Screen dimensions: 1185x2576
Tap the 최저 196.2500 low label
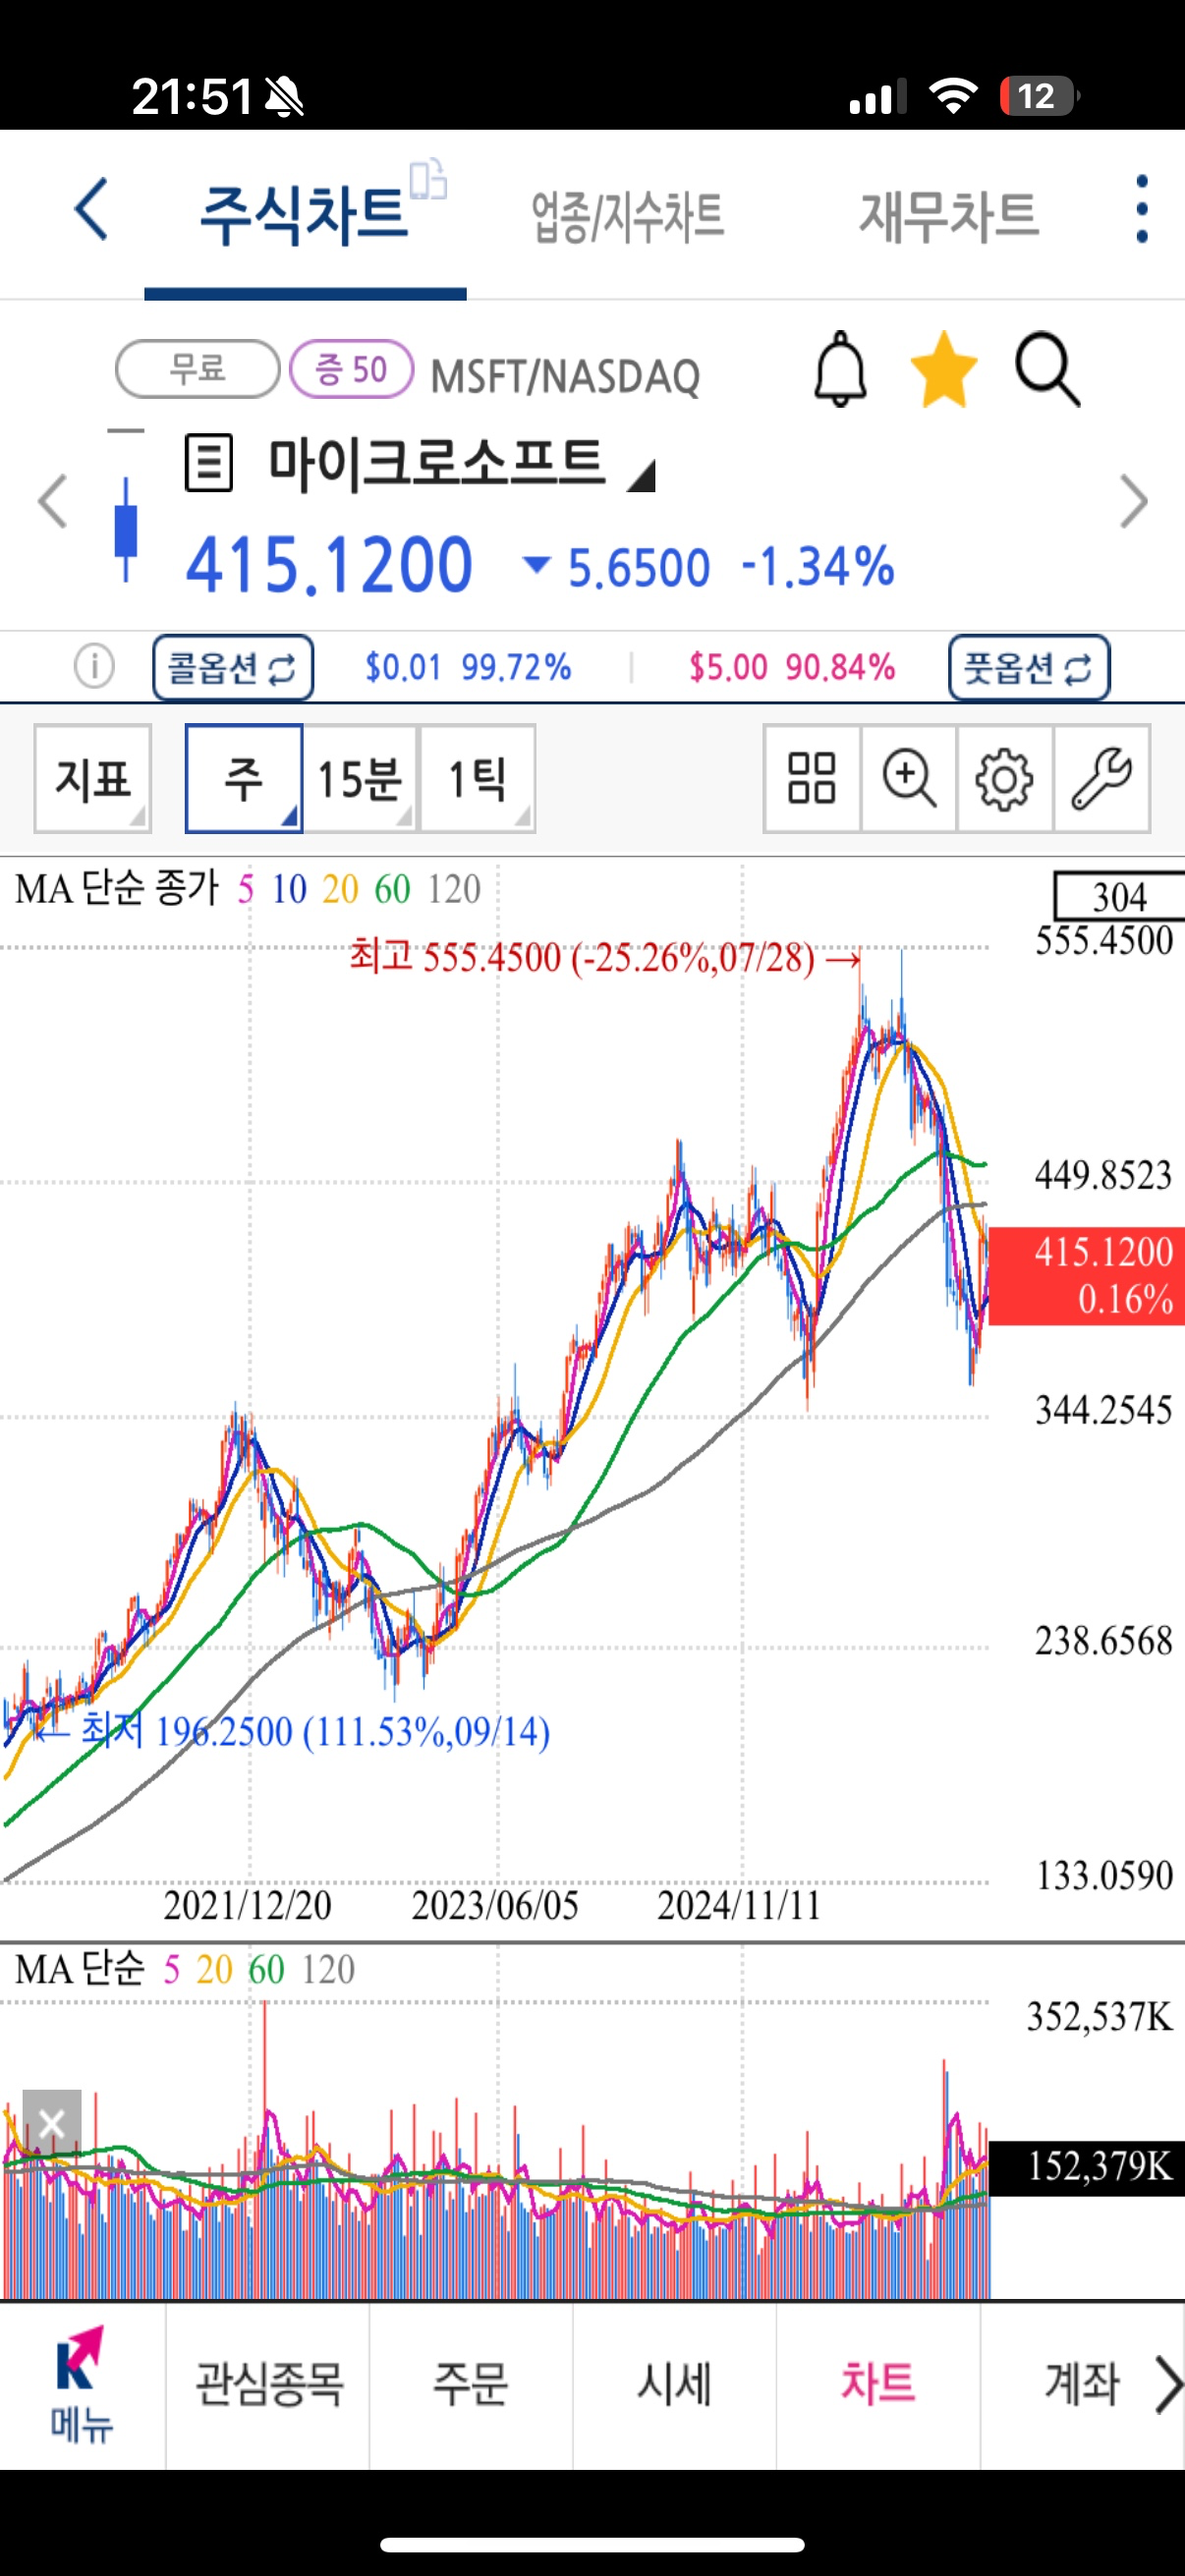(294, 1730)
